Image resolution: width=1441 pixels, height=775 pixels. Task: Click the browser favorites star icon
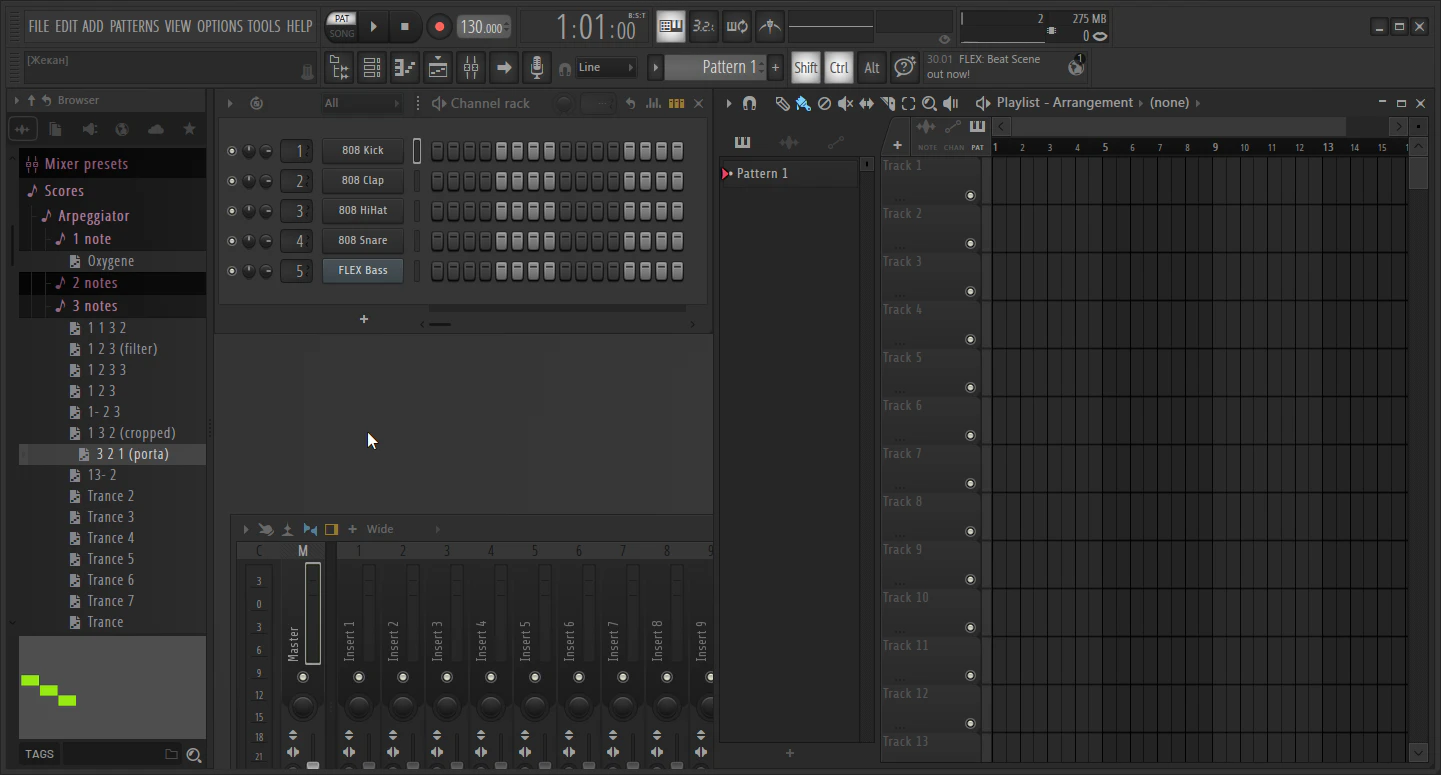coord(189,129)
